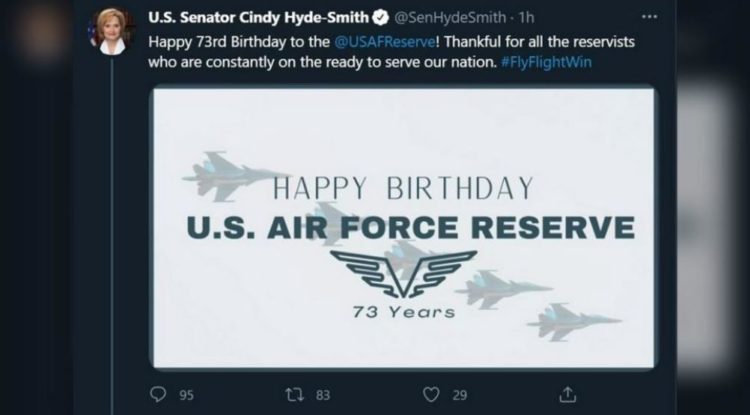Open Cindy Hyde-Smith's profile avatar
Screen dimensions: 750x415
(111, 31)
